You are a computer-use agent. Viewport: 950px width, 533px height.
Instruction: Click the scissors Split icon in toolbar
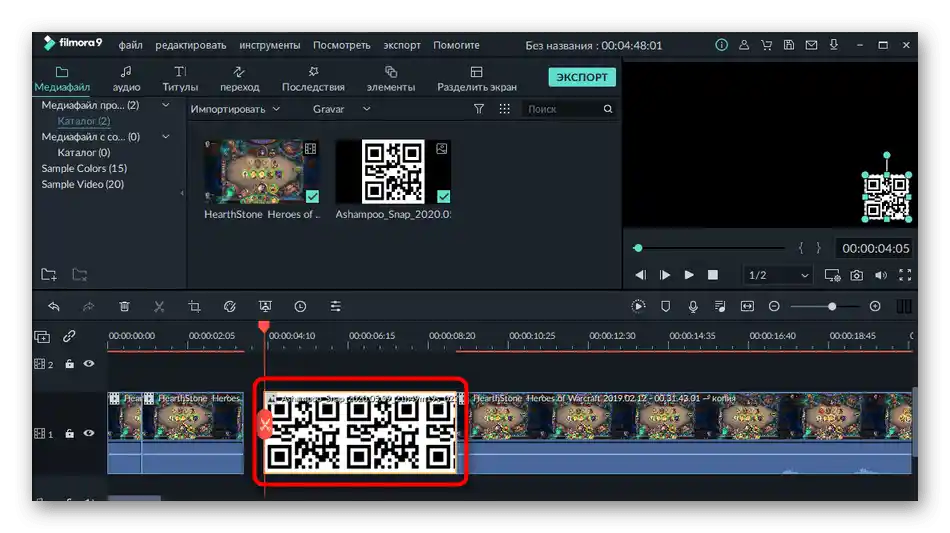(159, 306)
